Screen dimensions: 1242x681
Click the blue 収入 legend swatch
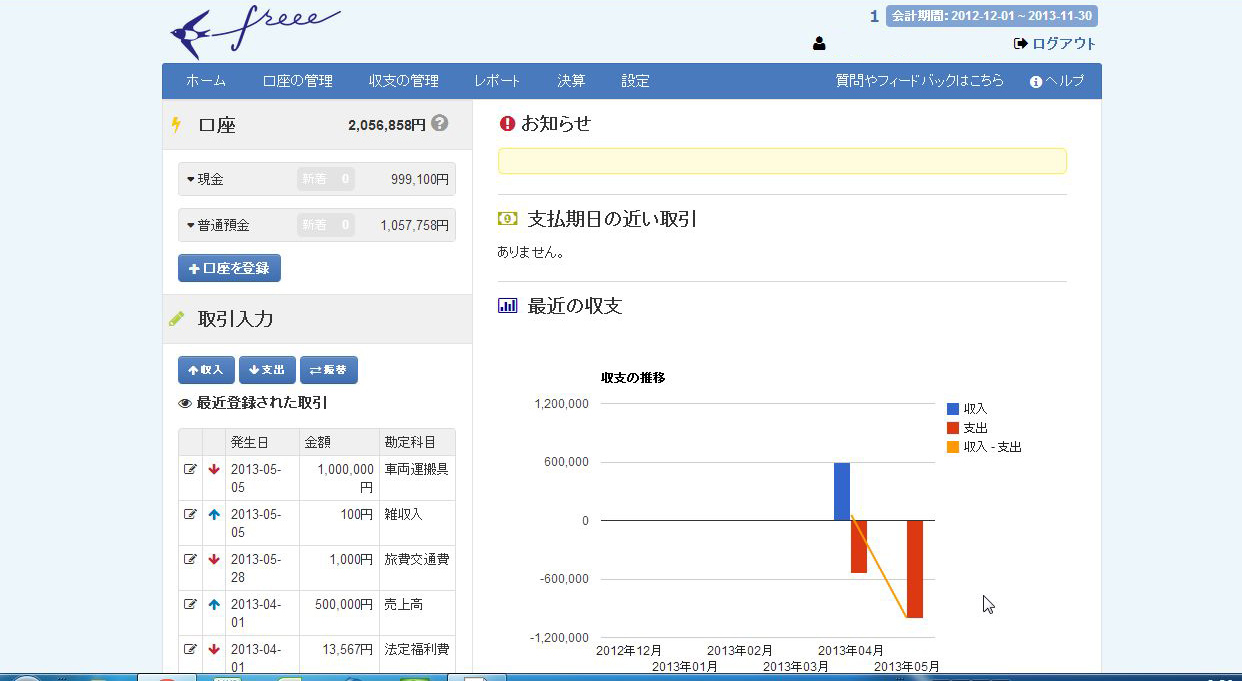(953, 409)
